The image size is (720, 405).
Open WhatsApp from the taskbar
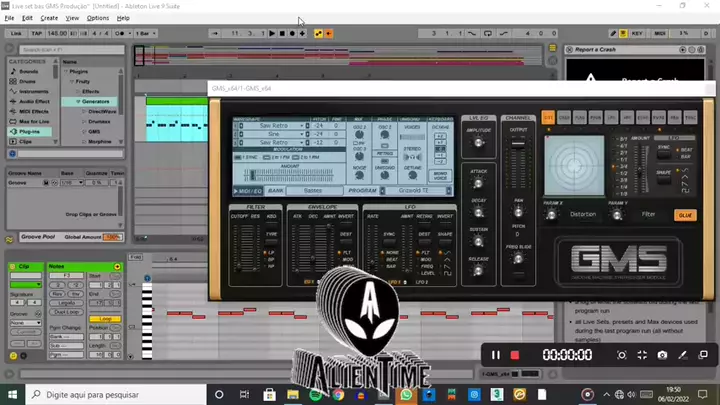pyautogui.click(x=406, y=395)
